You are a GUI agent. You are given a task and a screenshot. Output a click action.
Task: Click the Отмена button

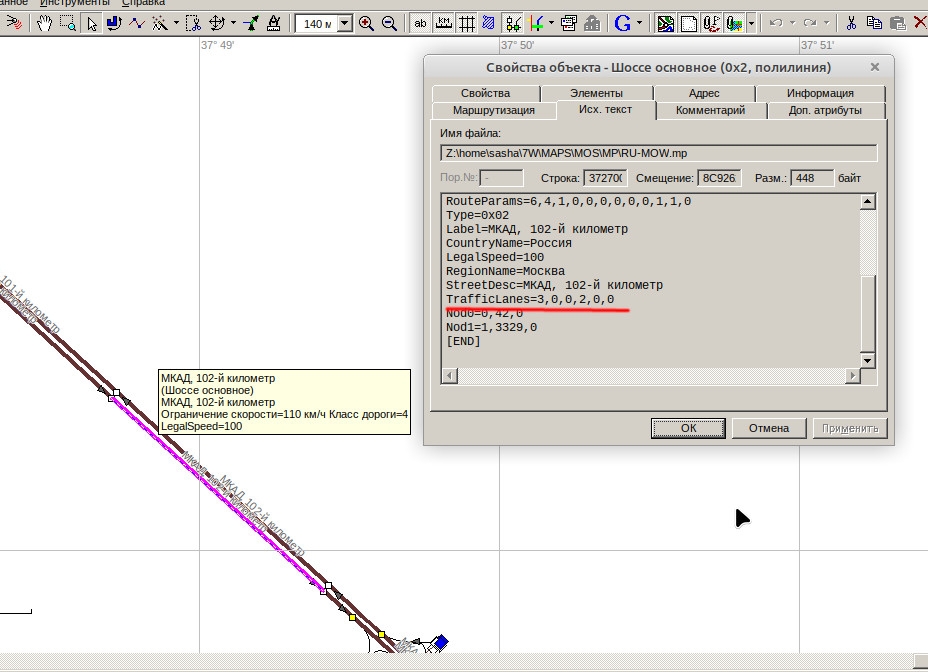coord(768,428)
